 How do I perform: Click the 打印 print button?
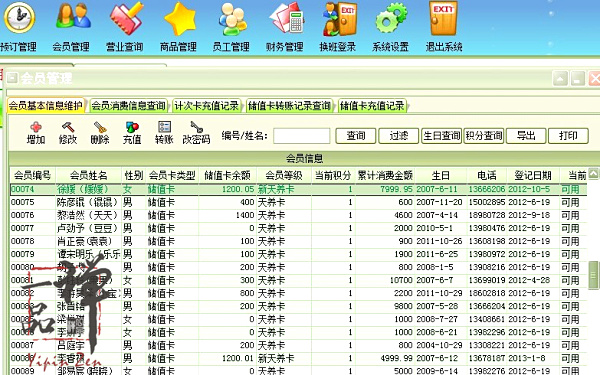click(568, 136)
